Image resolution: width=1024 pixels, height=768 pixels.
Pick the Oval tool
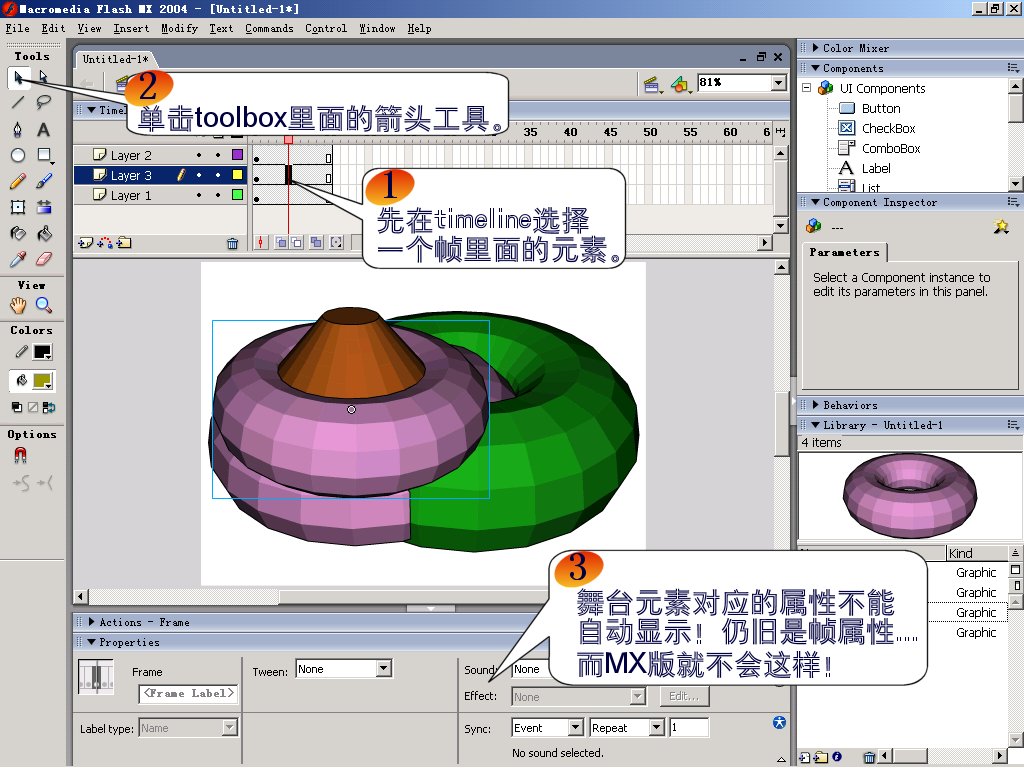coord(18,155)
